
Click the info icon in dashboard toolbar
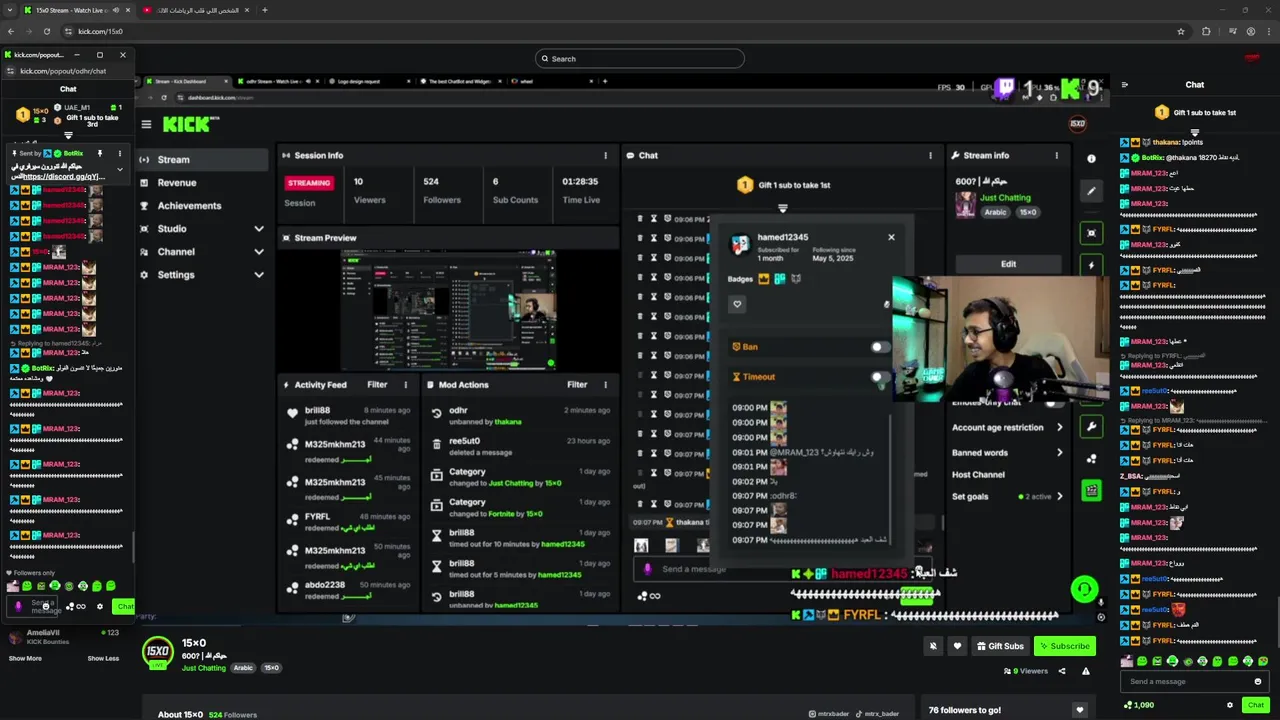click(x=1091, y=159)
